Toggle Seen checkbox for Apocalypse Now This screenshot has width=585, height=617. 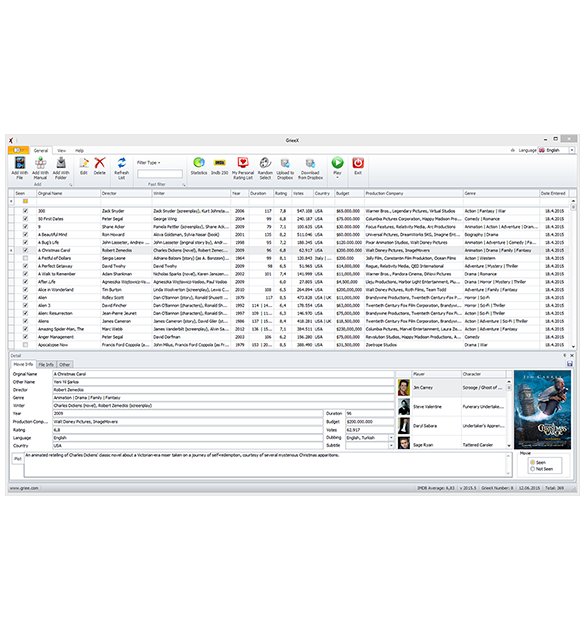(26, 345)
